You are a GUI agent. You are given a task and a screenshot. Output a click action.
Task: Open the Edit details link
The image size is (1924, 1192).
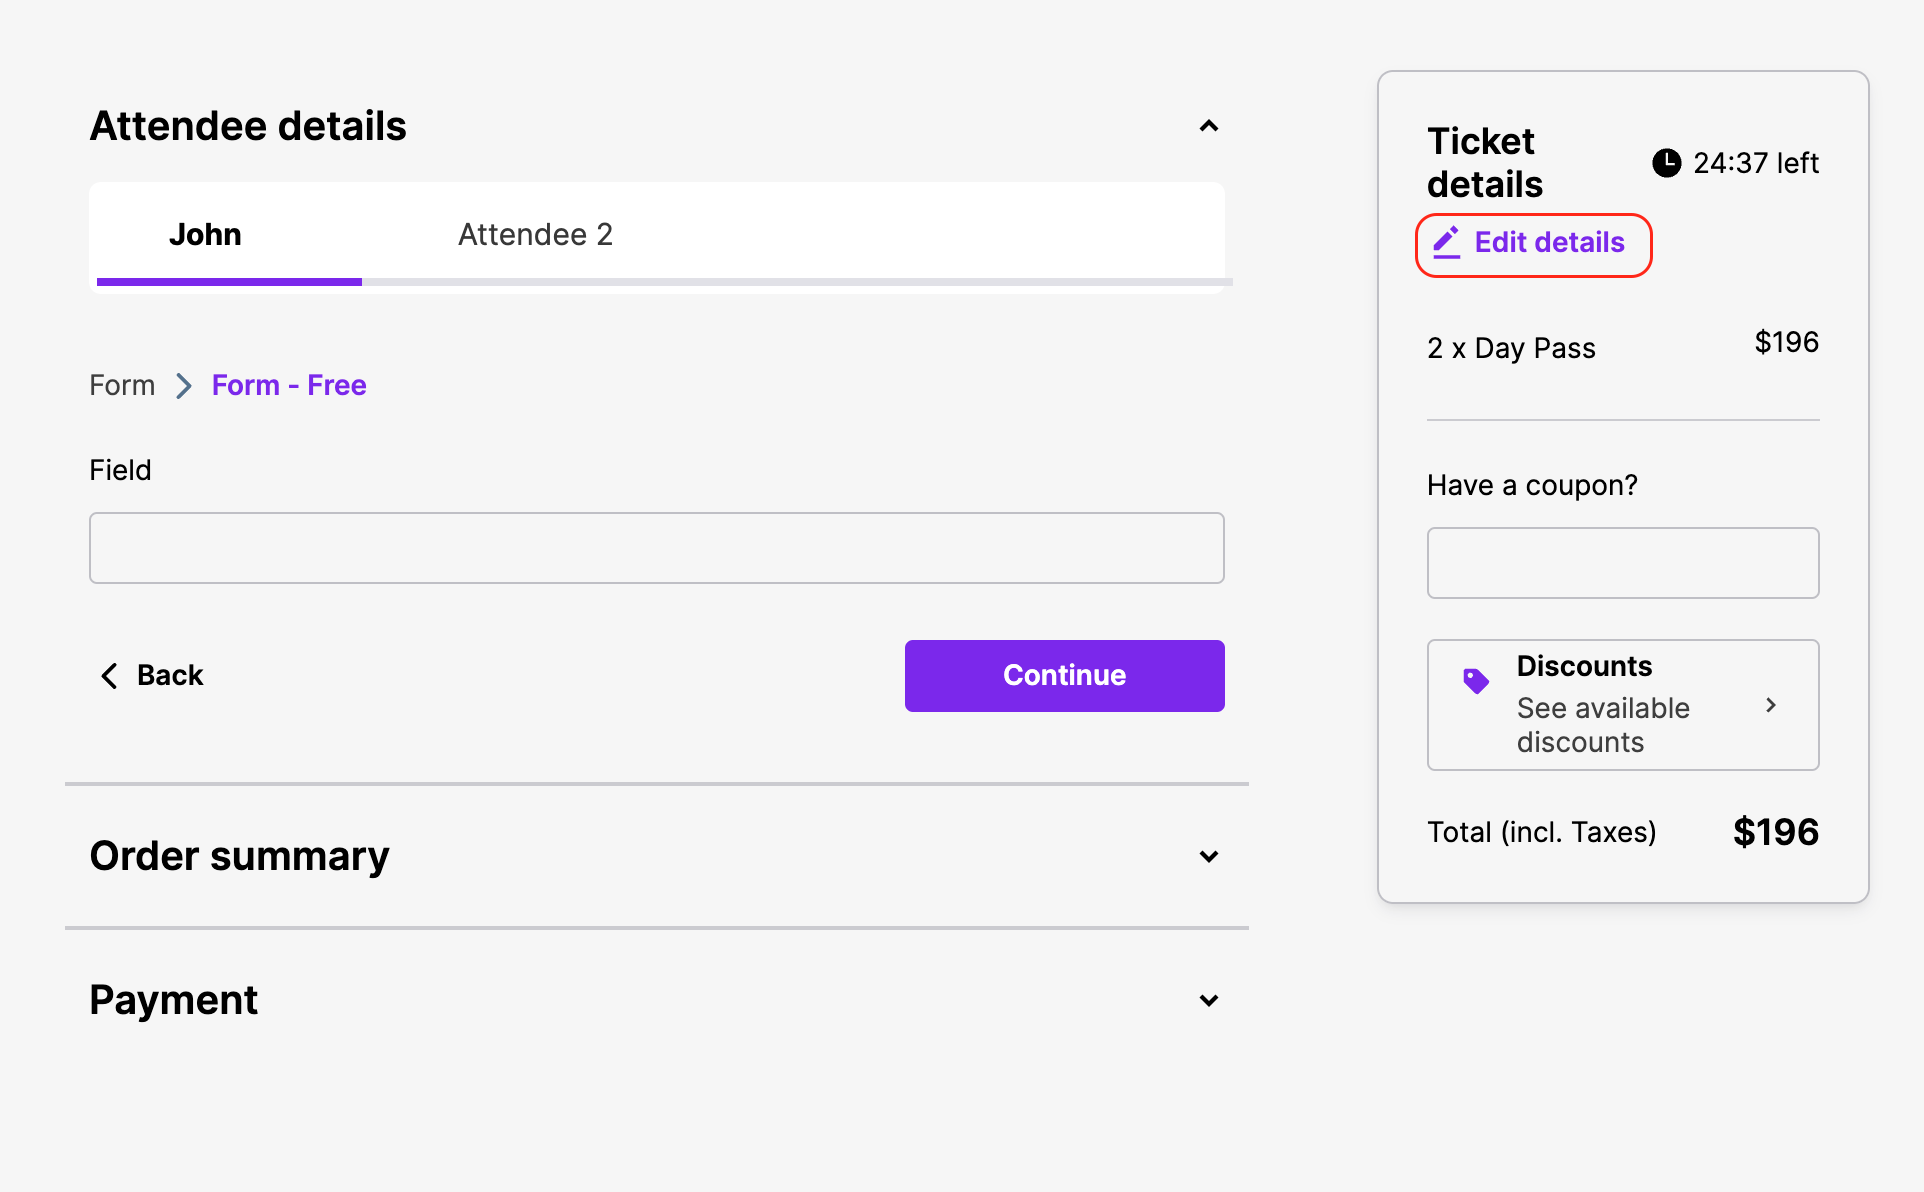pos(1549,243)
